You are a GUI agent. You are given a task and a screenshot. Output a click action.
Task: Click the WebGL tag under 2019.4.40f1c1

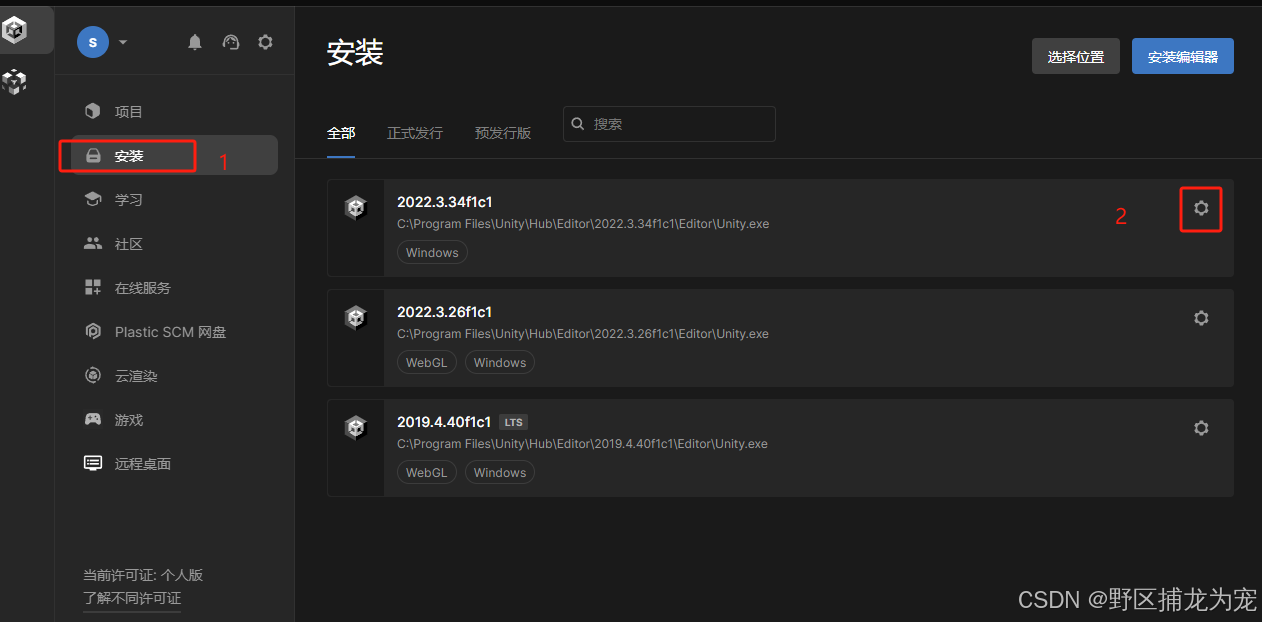(427, 473)
